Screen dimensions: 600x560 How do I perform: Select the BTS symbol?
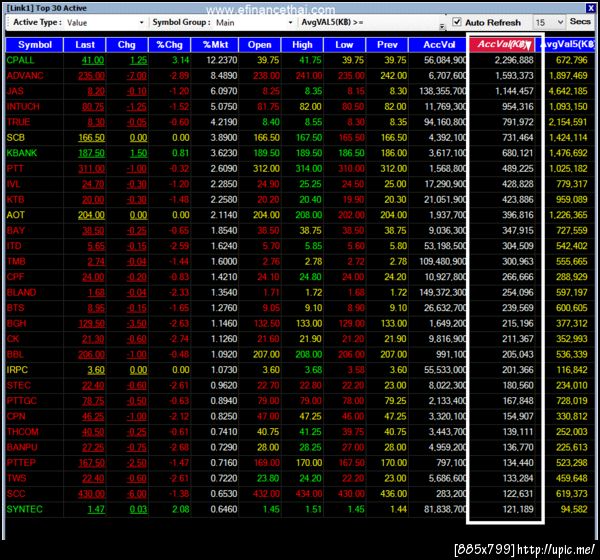(x=16, y=308)
